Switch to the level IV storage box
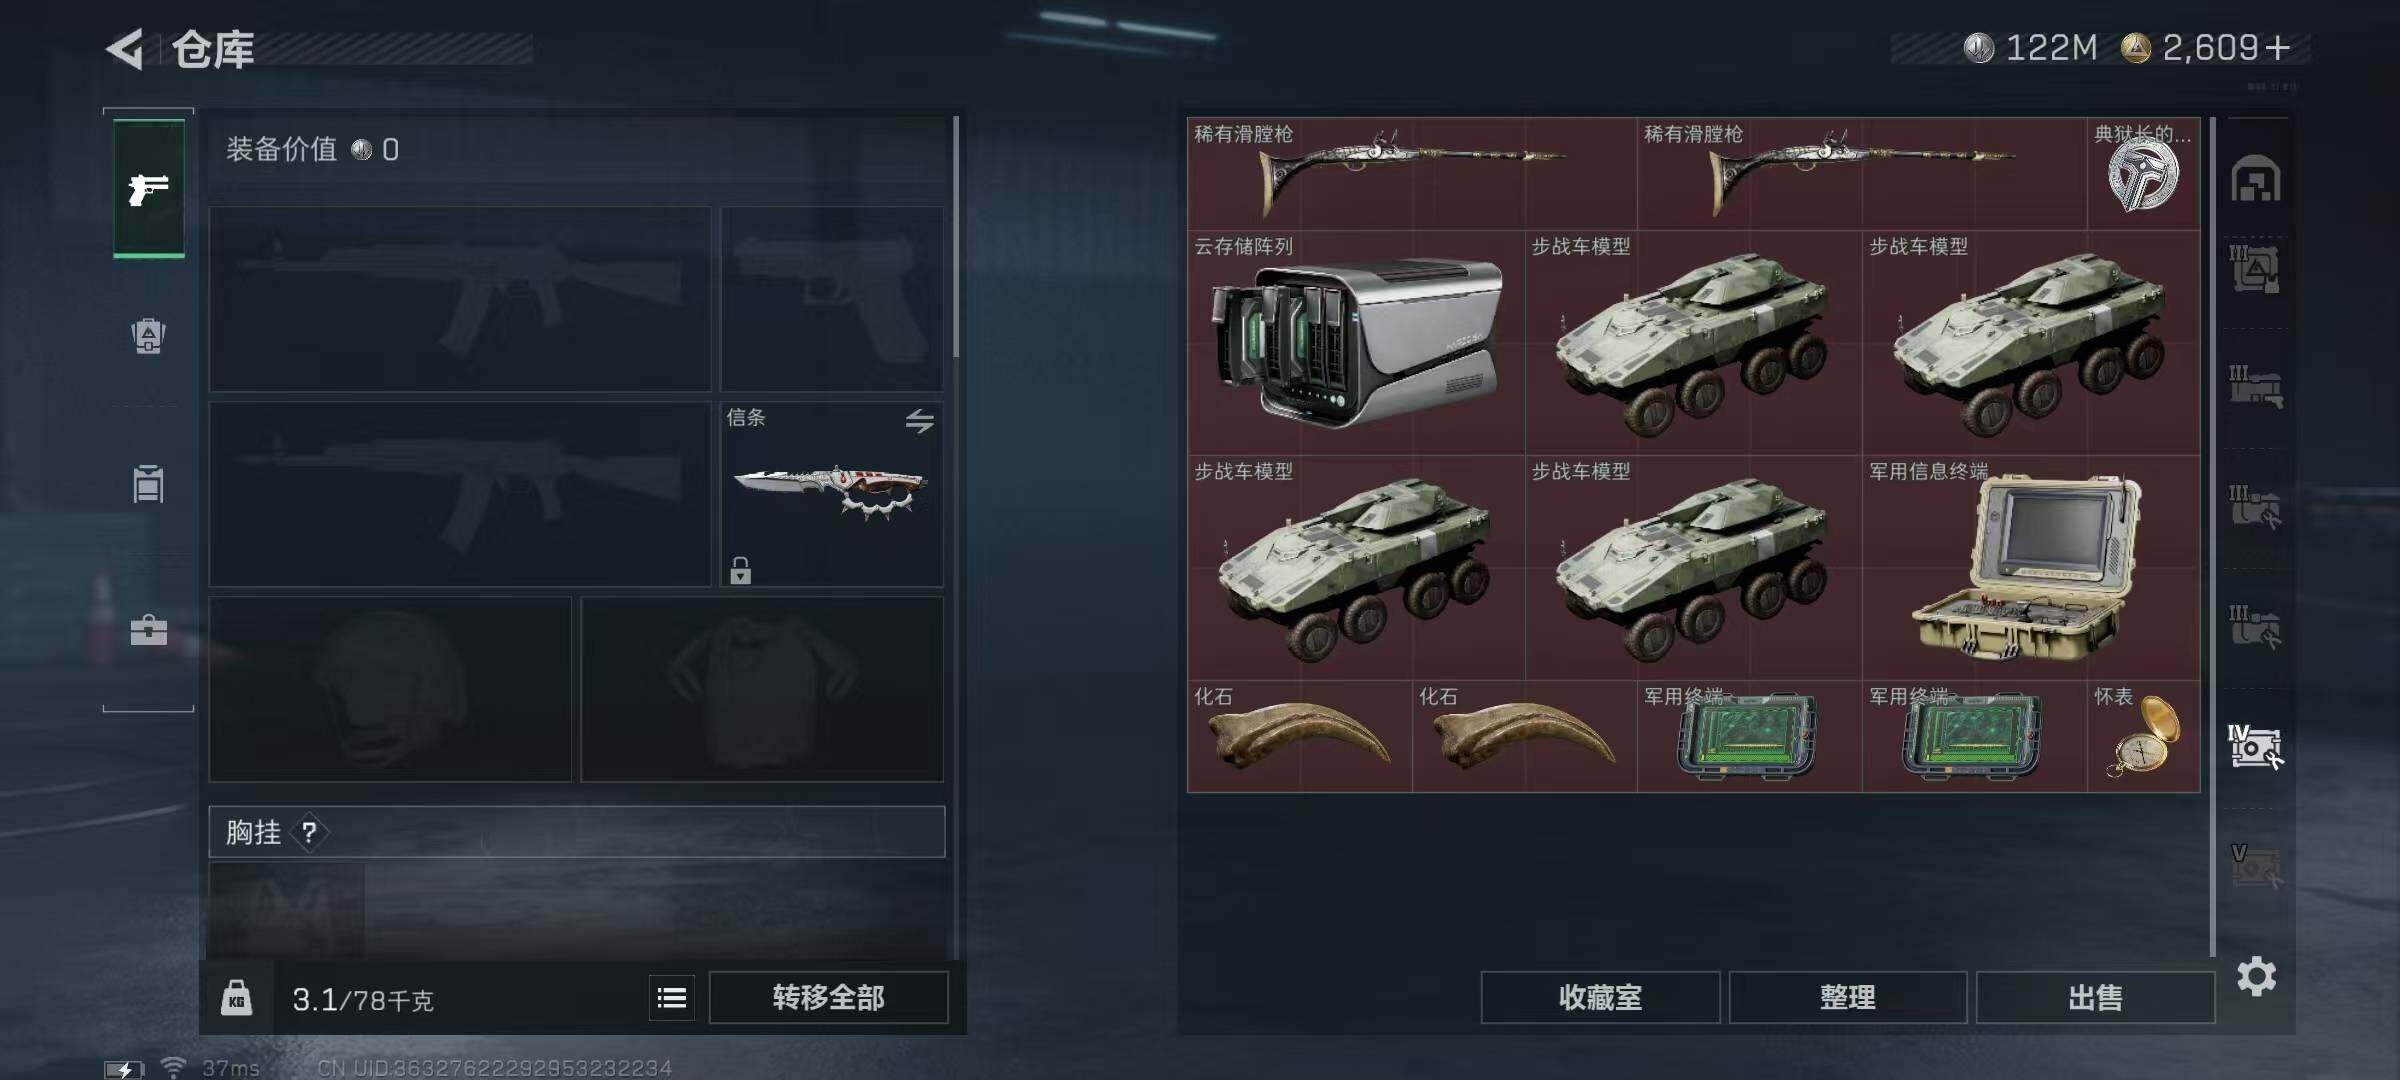This screenshot has height=1080, width=2400. pos(2255,747)
